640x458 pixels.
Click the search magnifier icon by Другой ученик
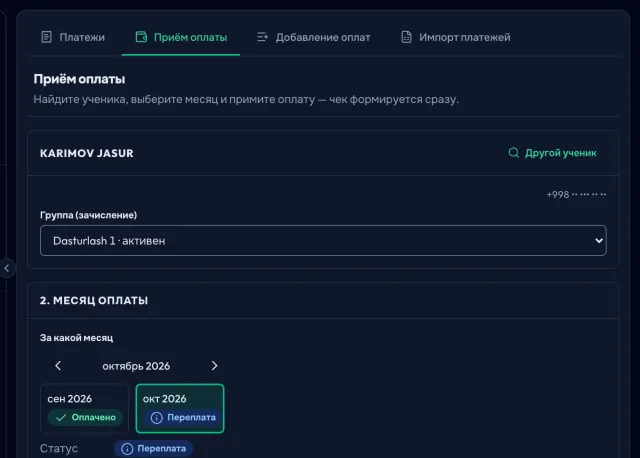(514, 153)
